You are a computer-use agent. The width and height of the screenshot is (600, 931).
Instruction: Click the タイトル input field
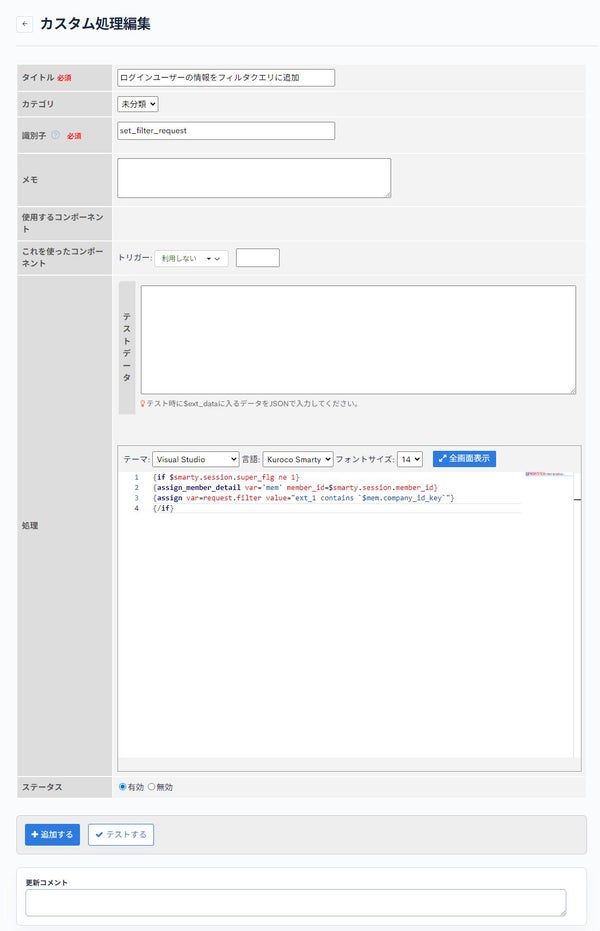pos(226,78)
